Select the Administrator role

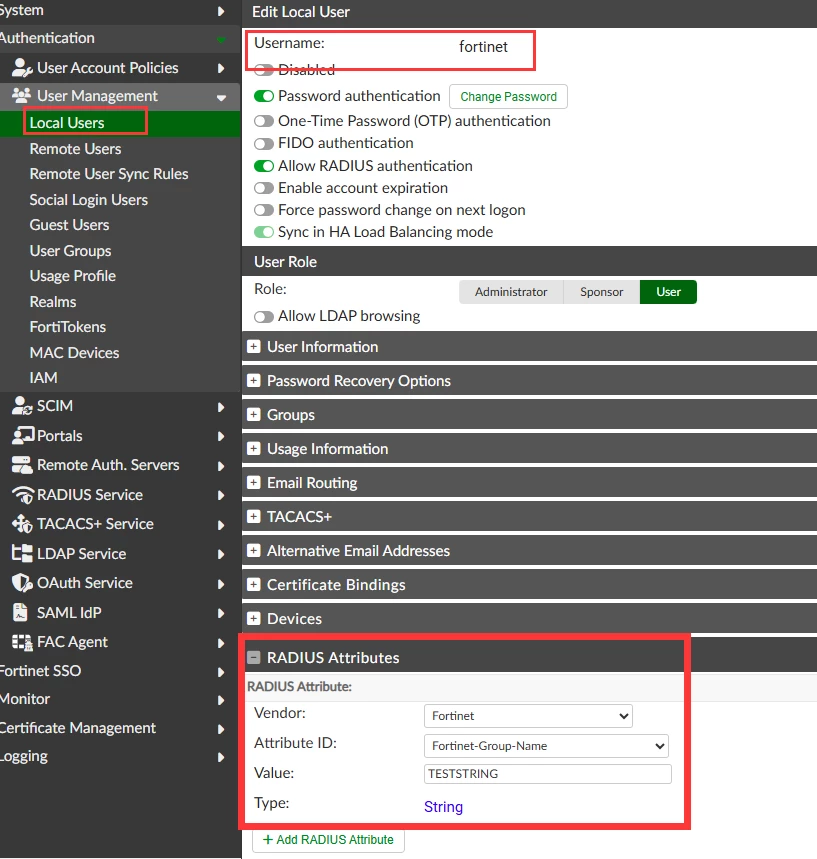coord(511,291)
